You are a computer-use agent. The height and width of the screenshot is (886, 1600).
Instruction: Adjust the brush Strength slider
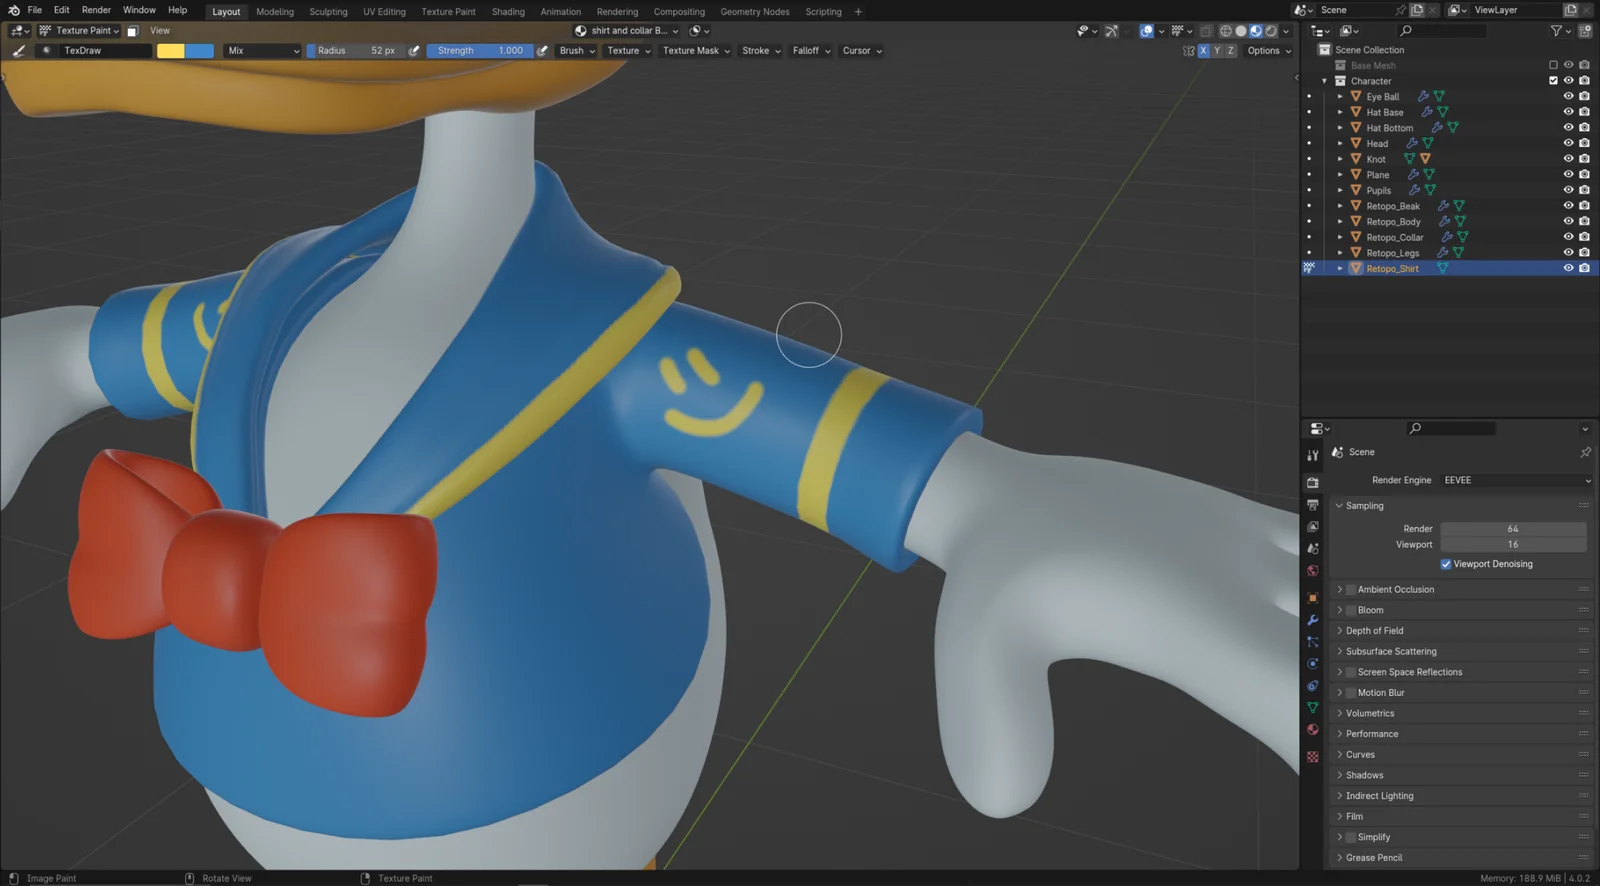480,51
